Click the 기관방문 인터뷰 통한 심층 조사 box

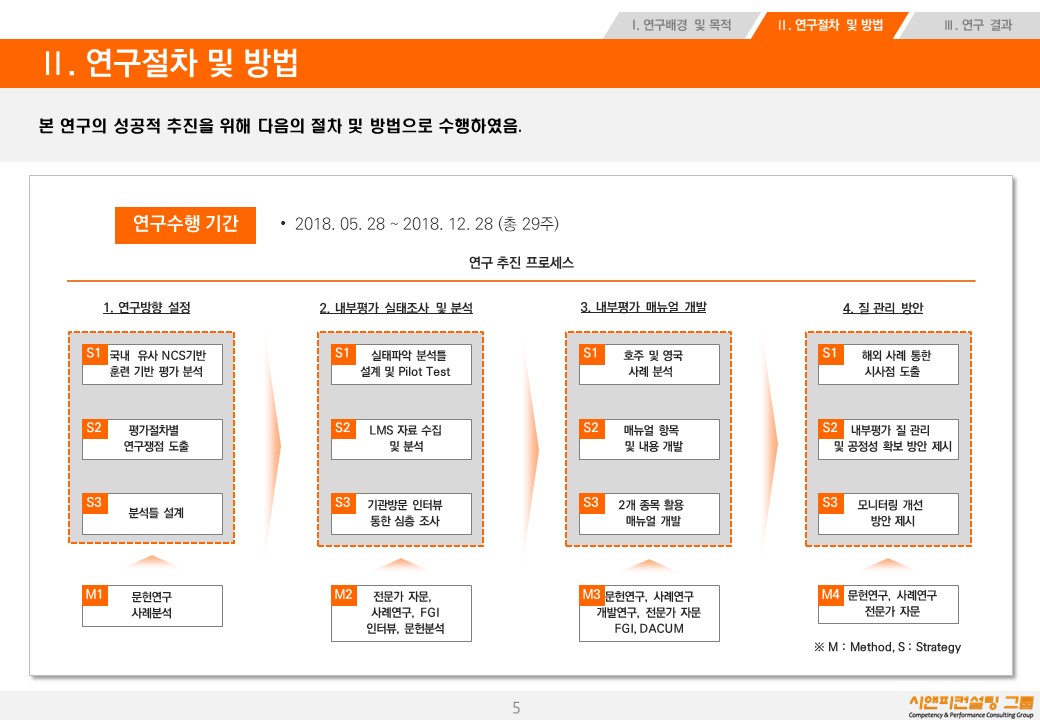click(x=401, y=514)
